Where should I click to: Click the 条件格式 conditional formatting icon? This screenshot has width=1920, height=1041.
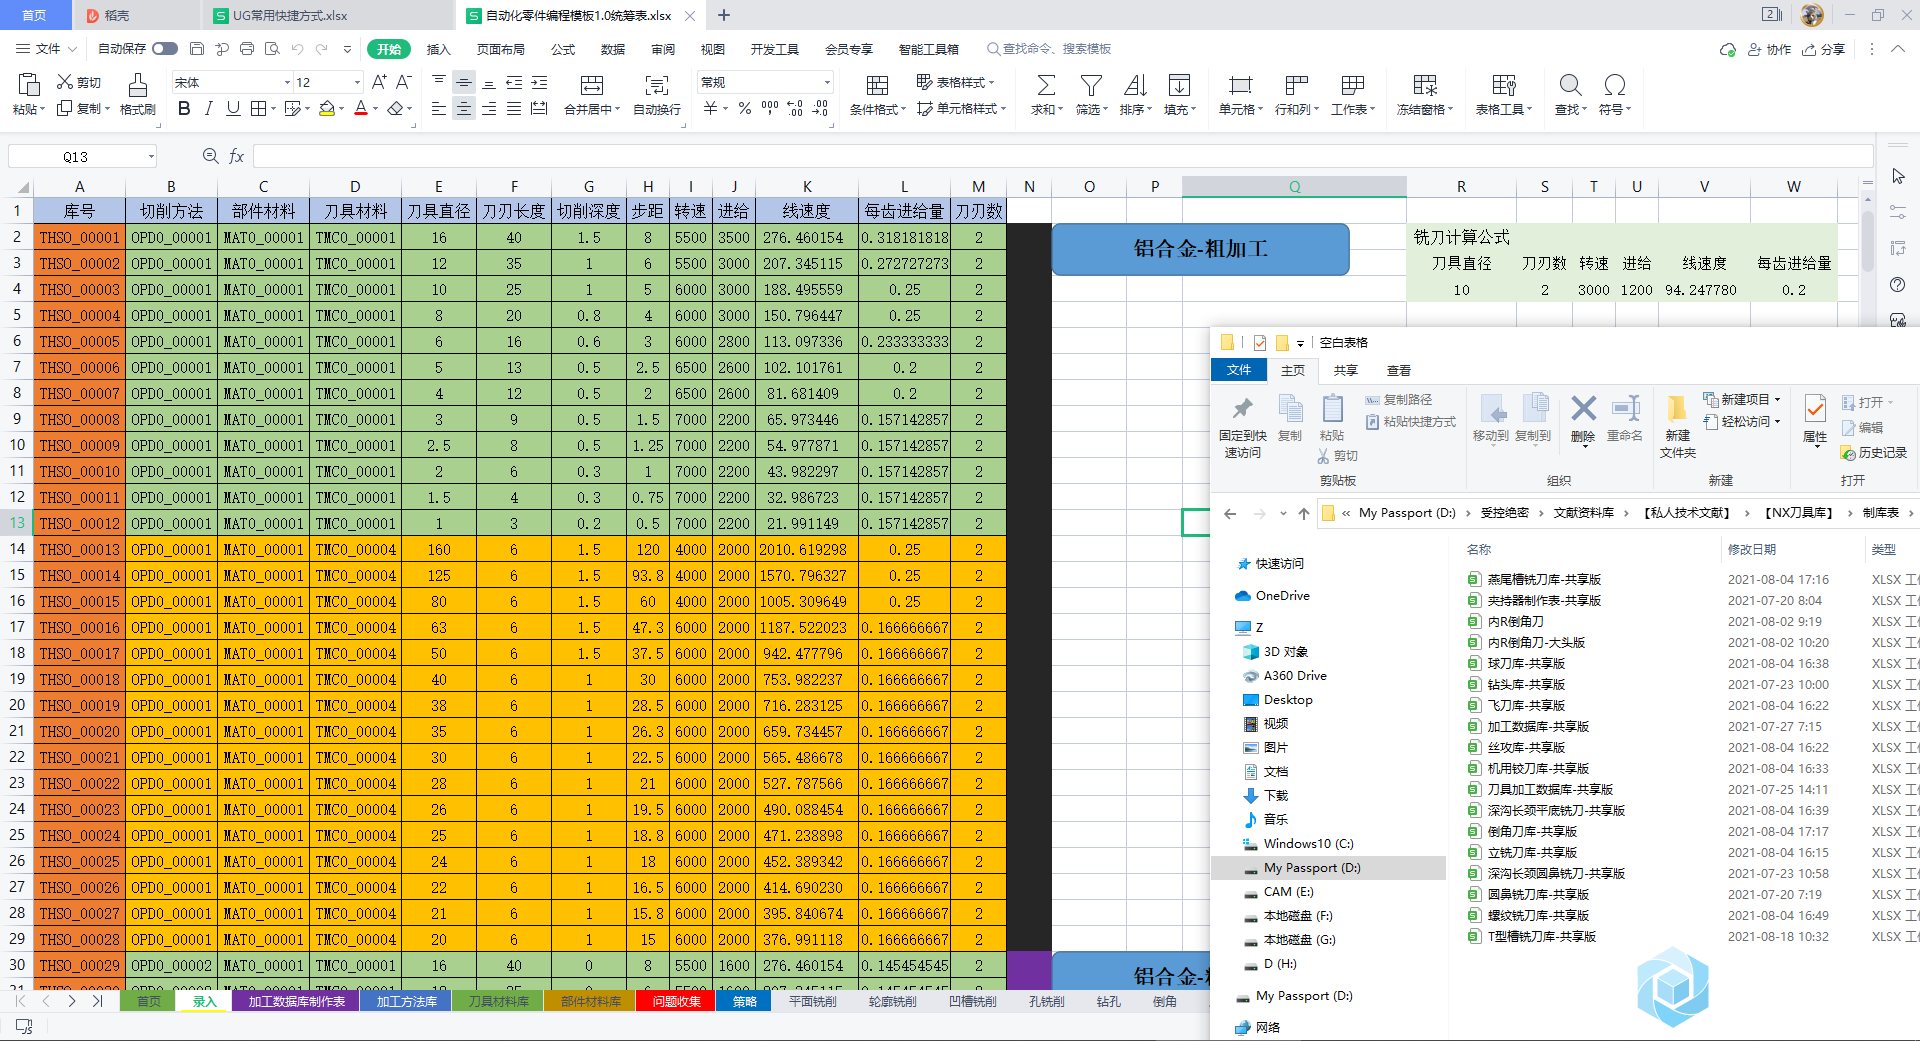point(877,85)
